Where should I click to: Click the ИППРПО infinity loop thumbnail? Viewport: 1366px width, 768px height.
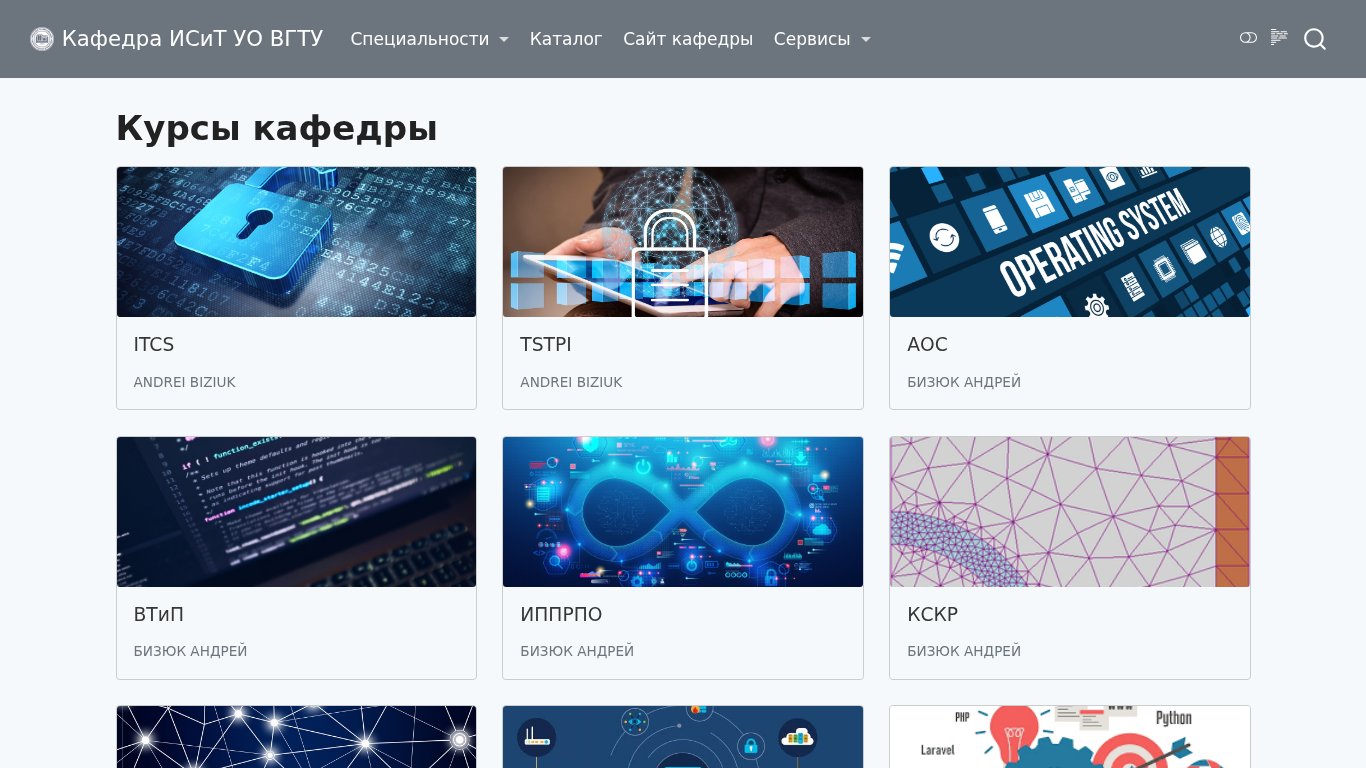click(683, 512)
